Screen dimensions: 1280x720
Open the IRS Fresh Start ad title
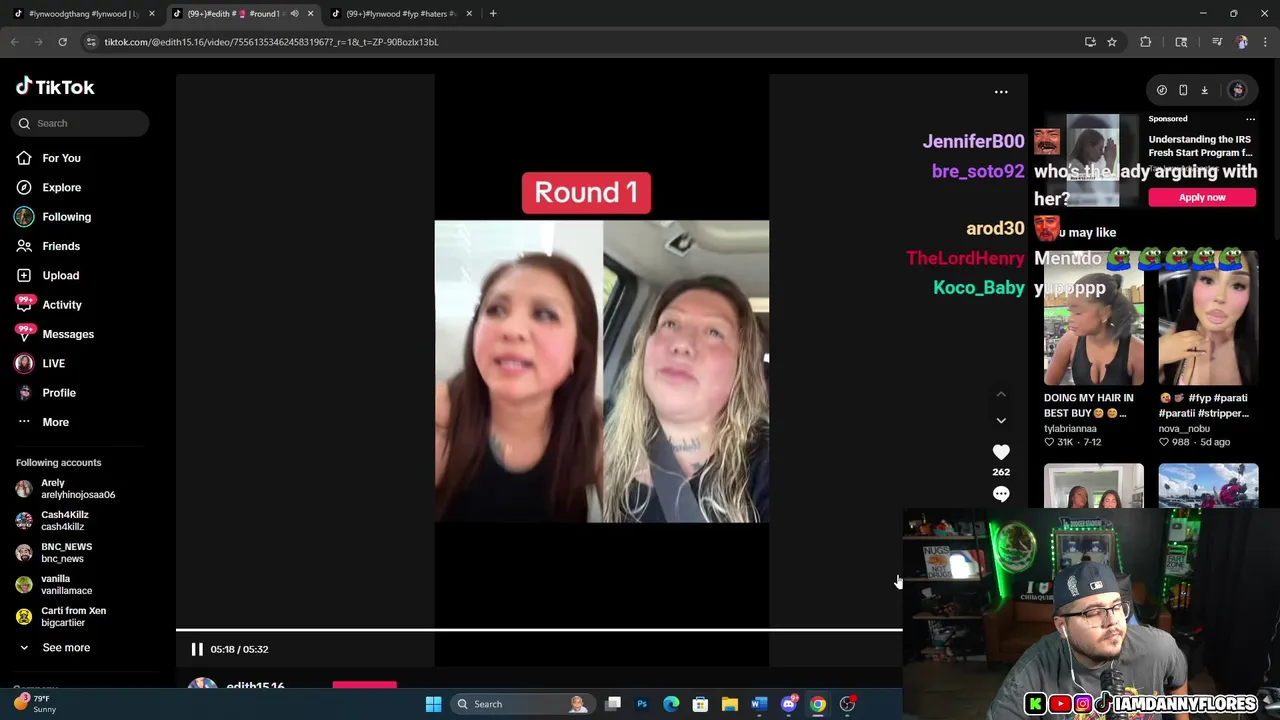pos(1200,146)
